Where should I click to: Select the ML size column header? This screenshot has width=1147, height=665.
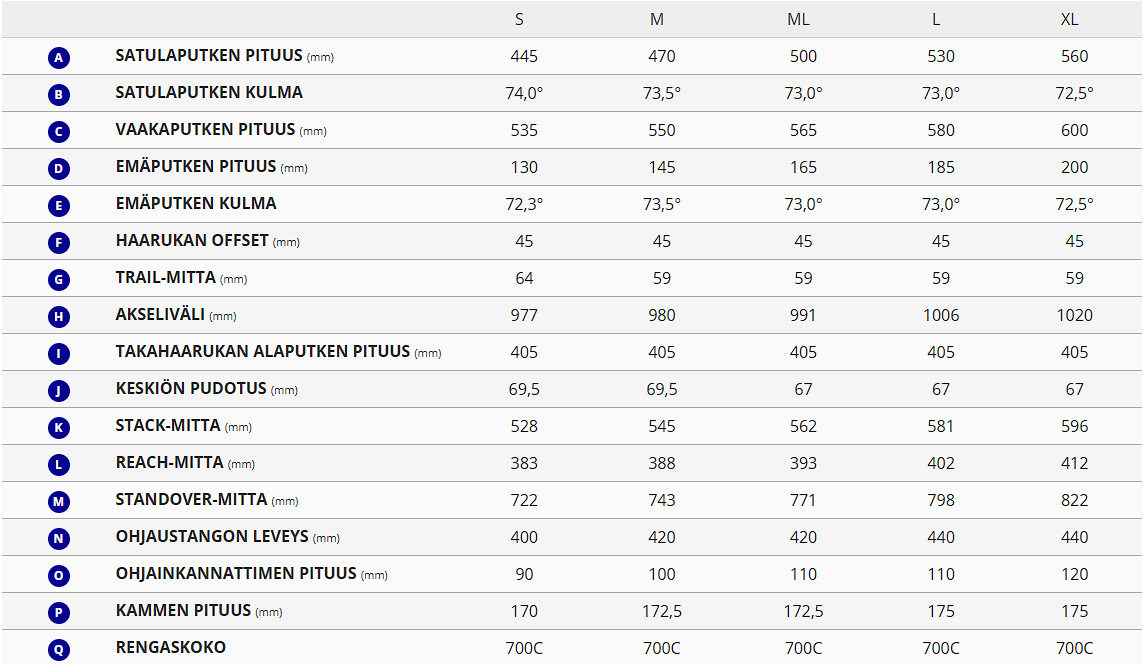point(798,20)
